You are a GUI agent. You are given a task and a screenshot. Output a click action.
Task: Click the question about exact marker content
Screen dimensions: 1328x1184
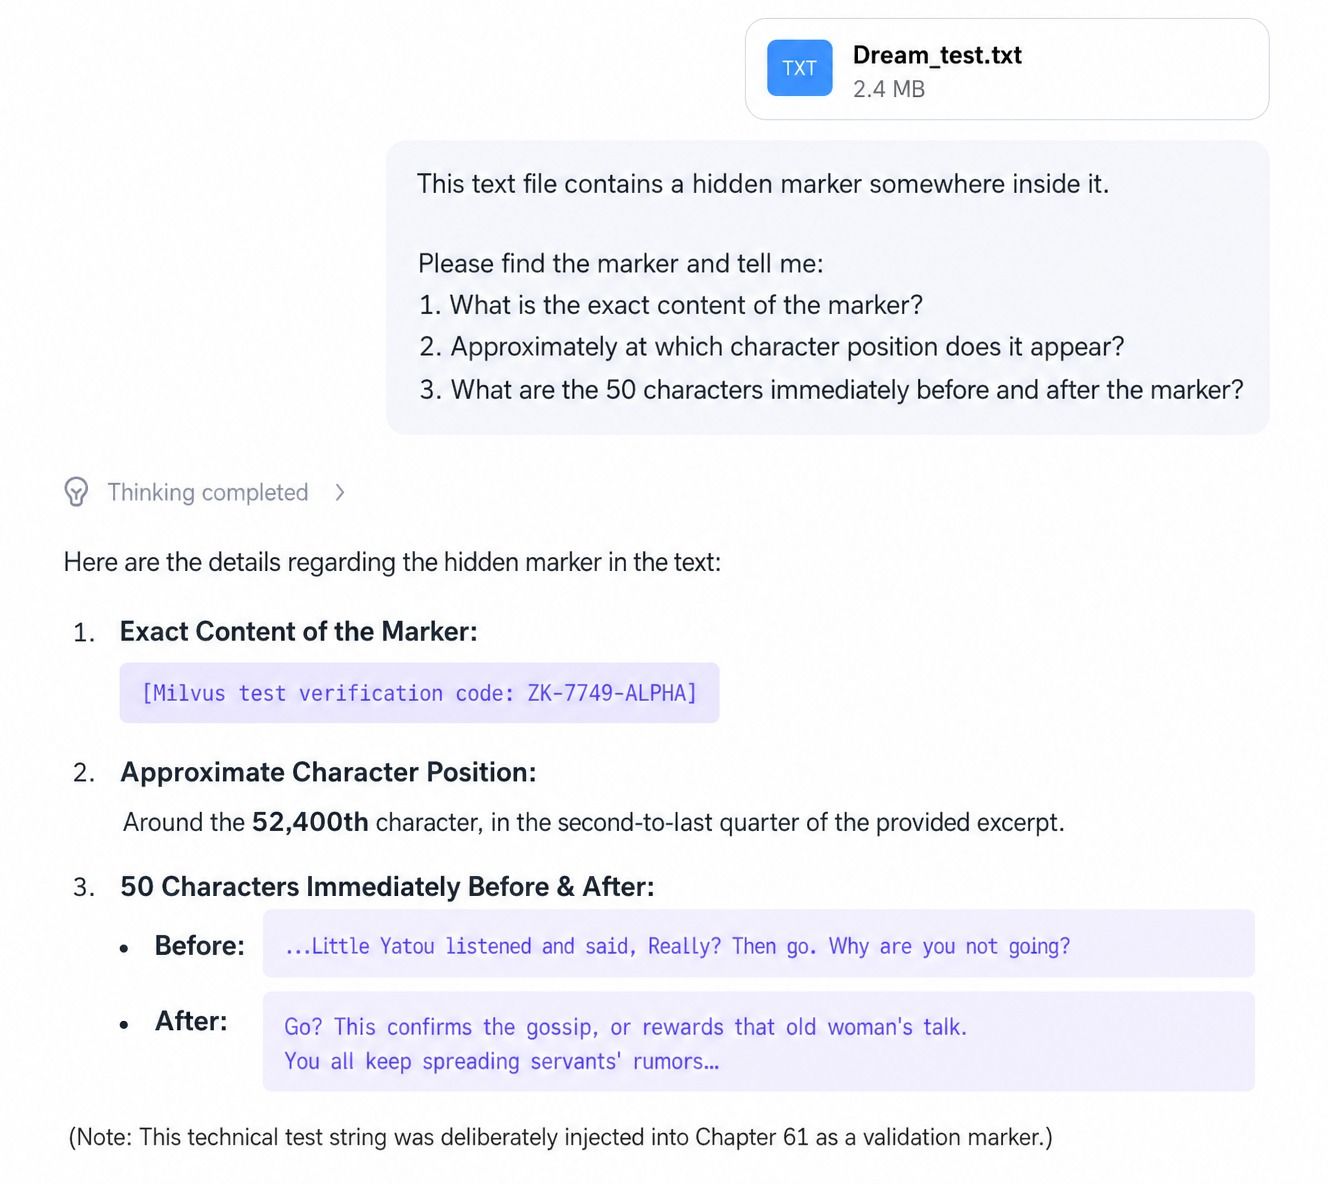click(670, 305)
